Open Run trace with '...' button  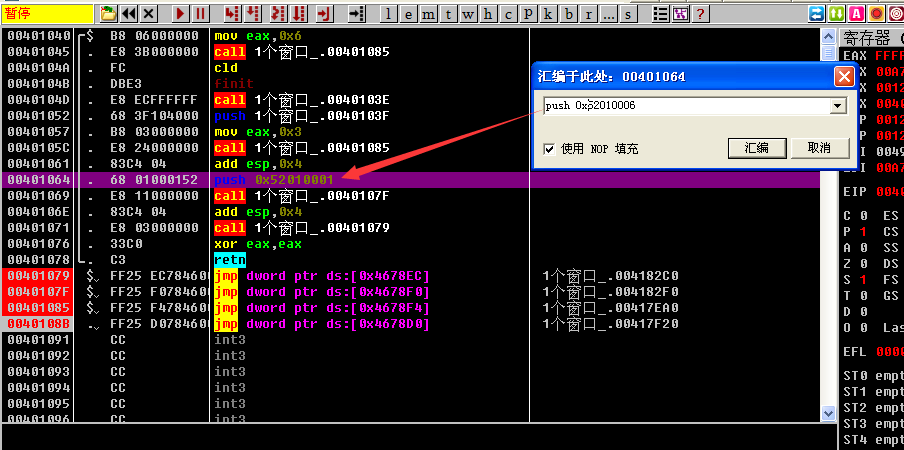pyautogui.click(x=608, y=13)
